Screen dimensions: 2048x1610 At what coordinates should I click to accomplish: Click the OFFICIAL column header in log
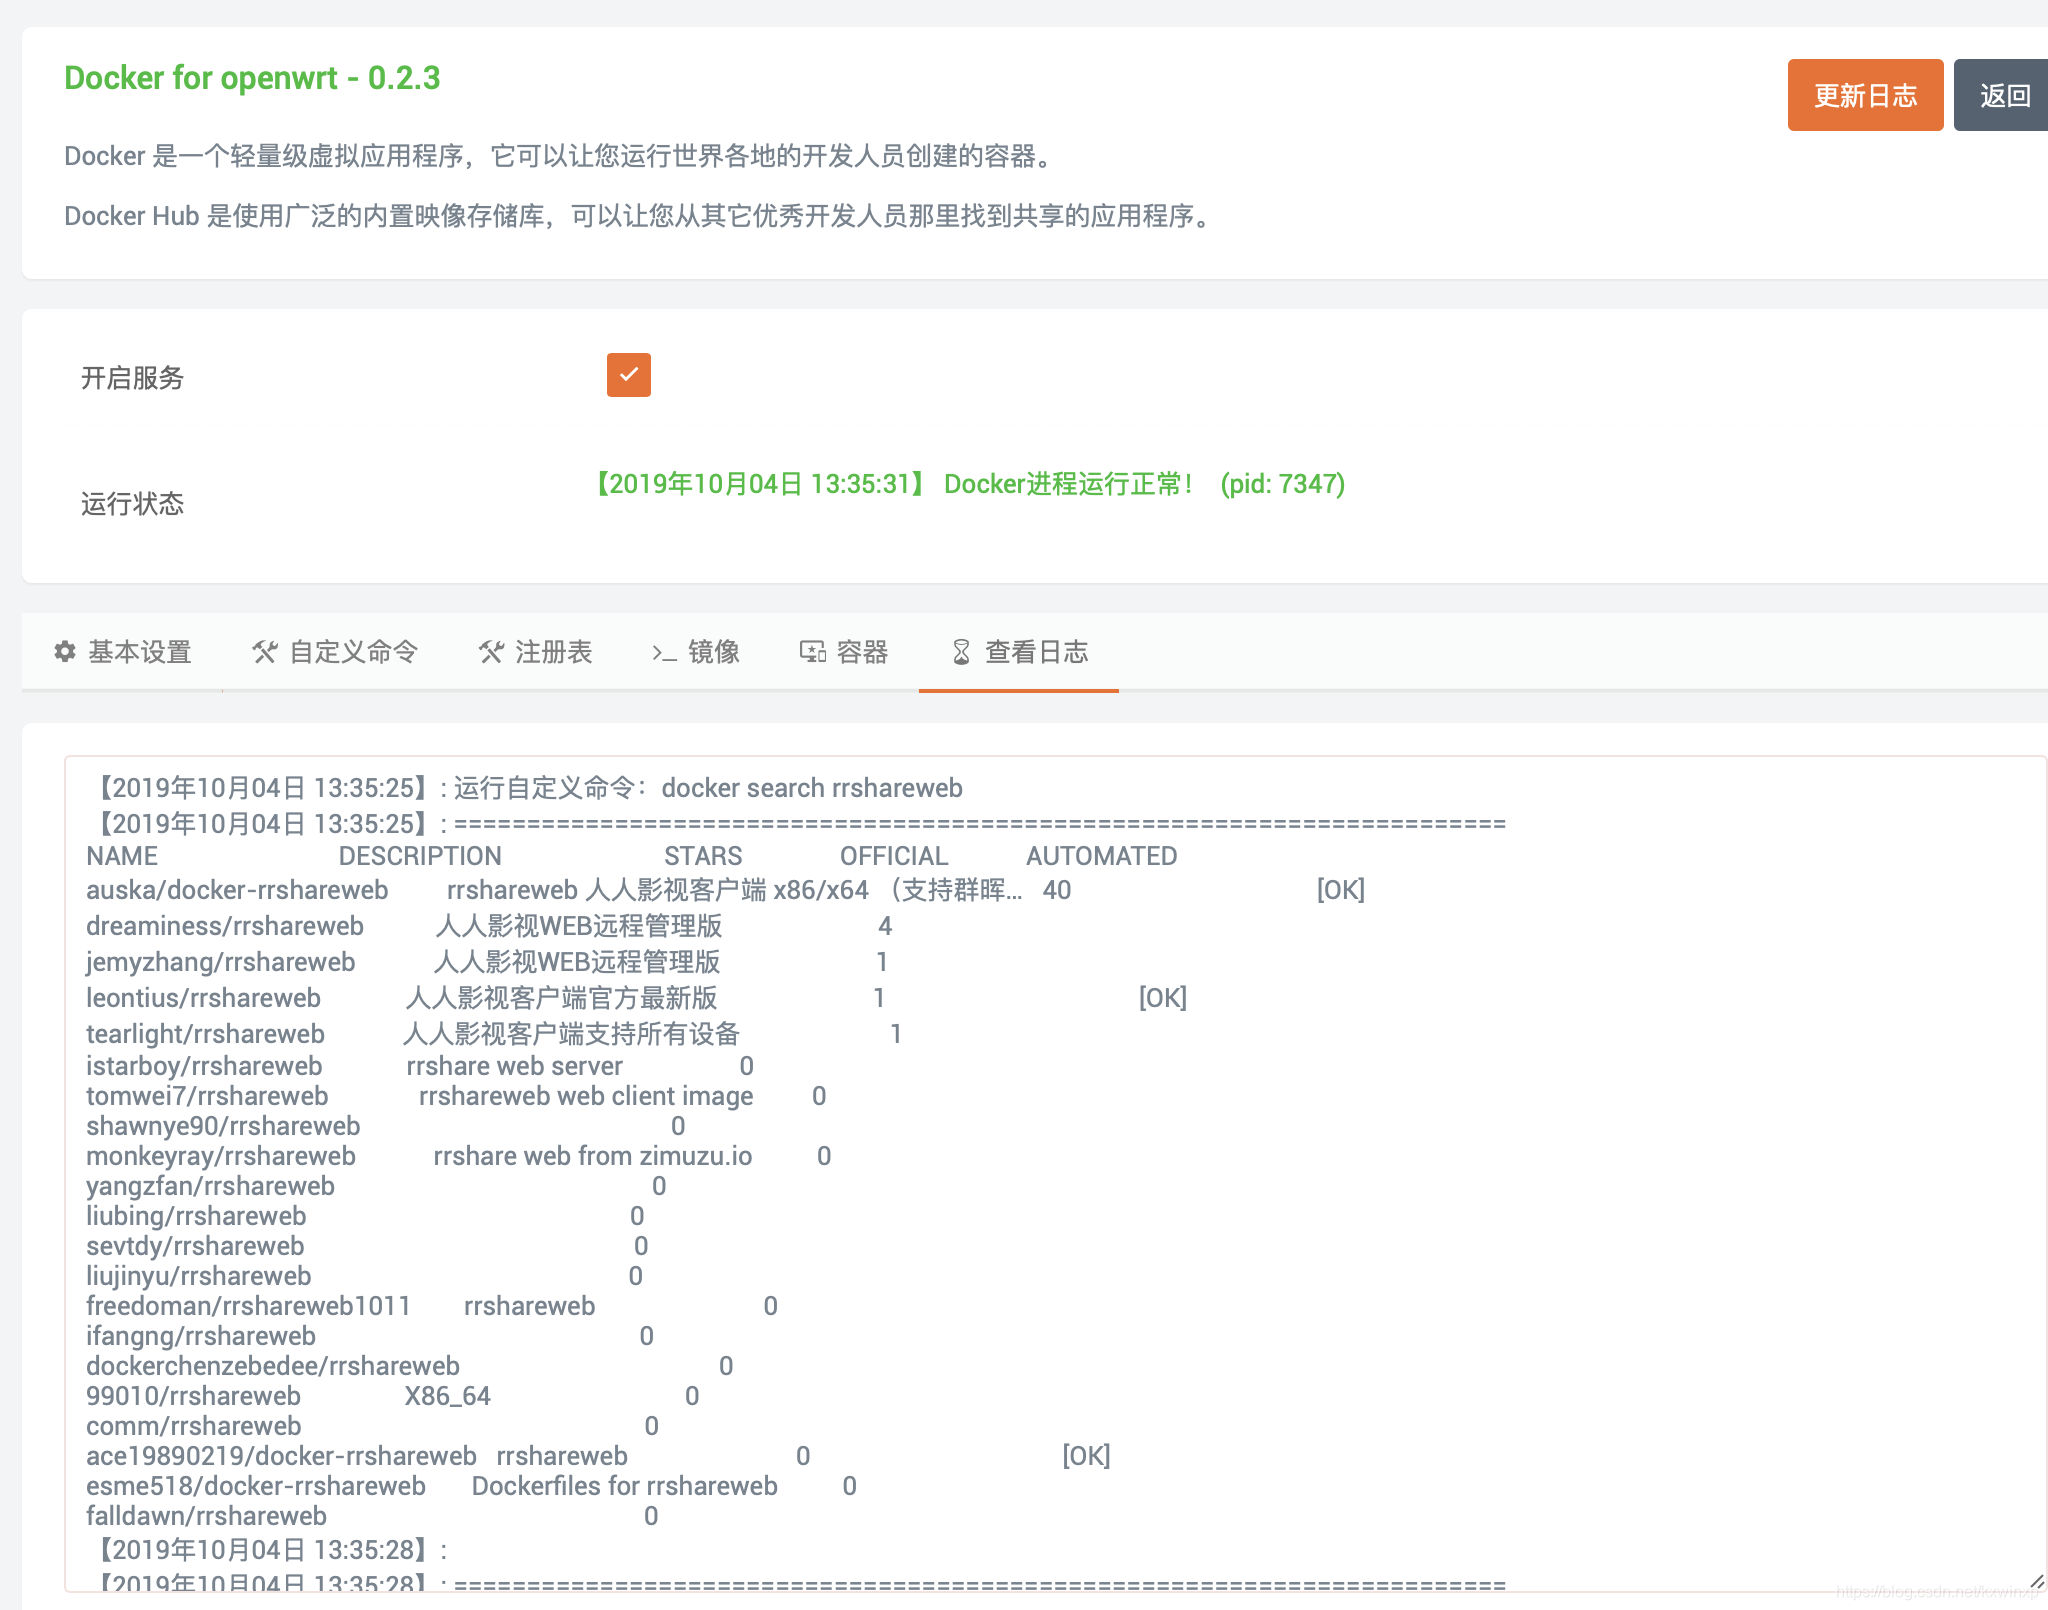click(x=894, y=856)
